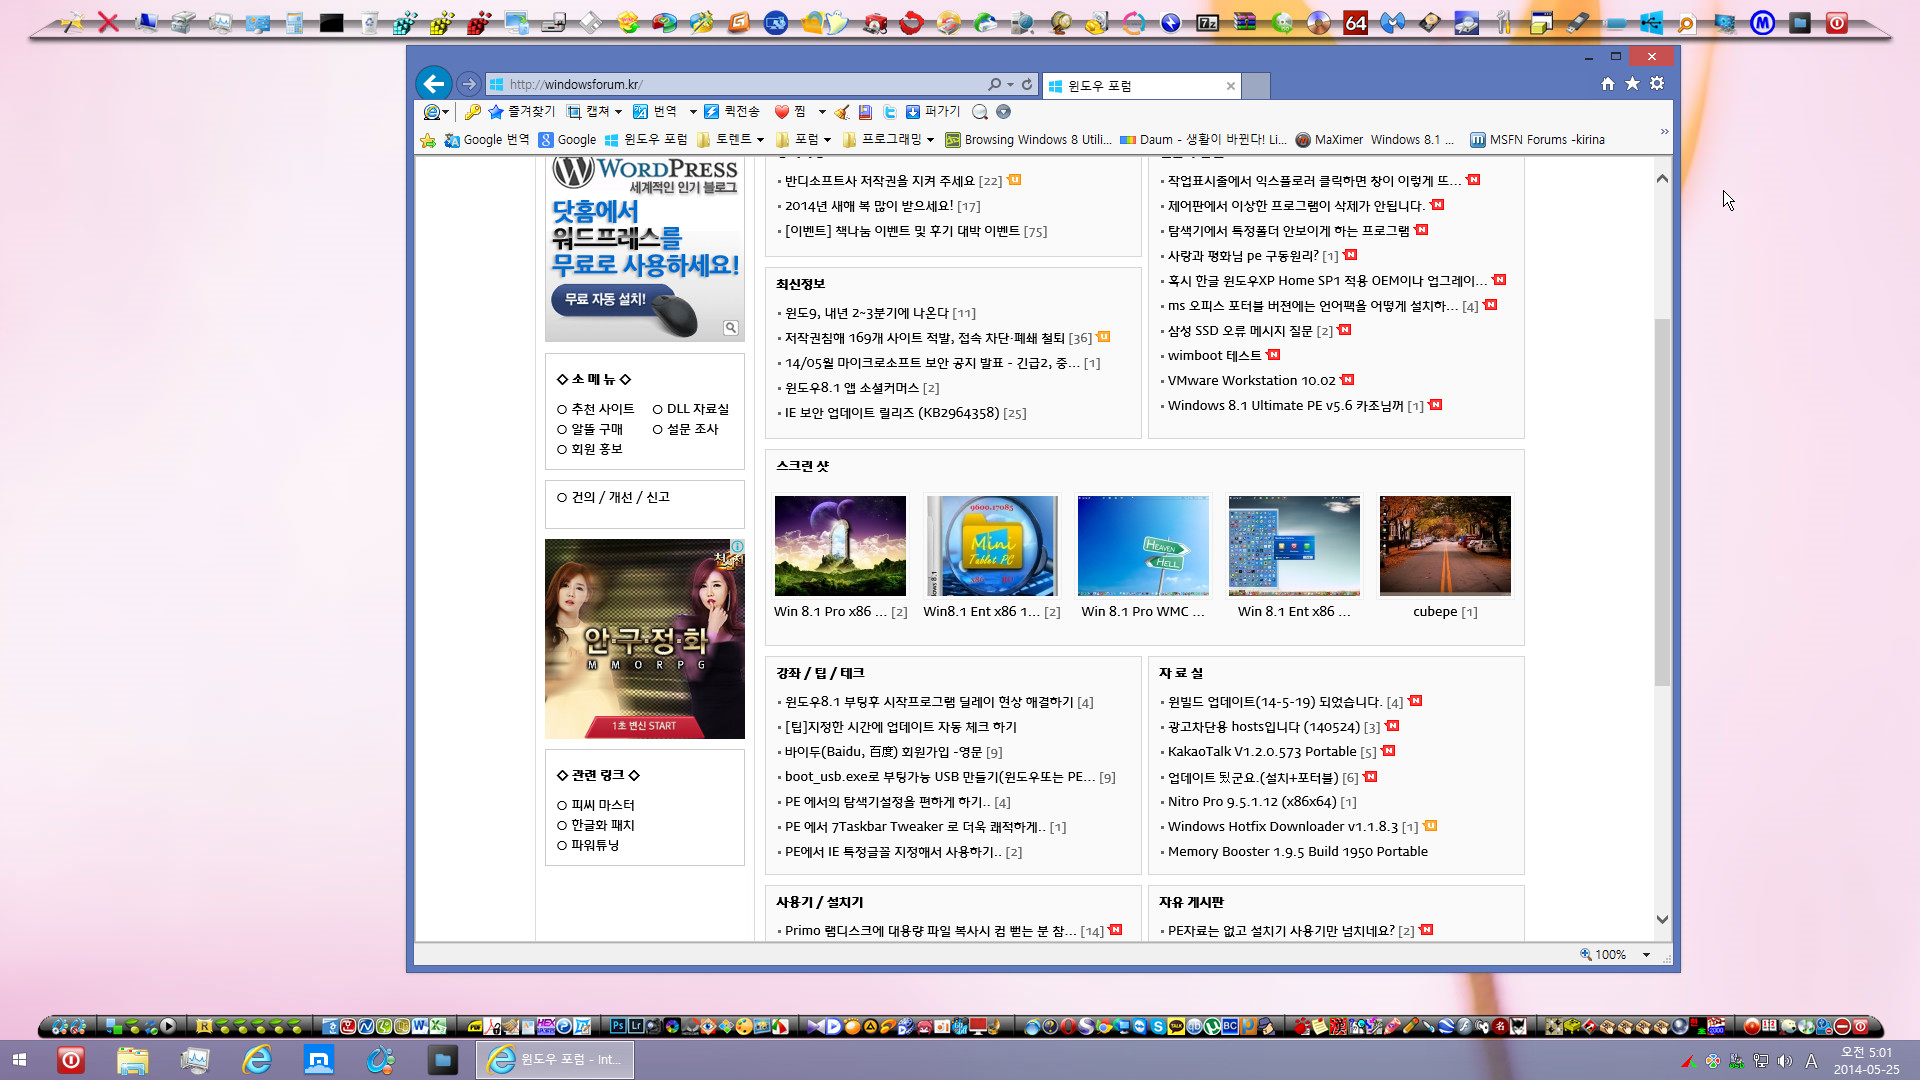Screen dimensions: 1920x1080
Task: Click the page vertical scrollbar thumb
Action: pyautogui.click(x=1662, y=502)
